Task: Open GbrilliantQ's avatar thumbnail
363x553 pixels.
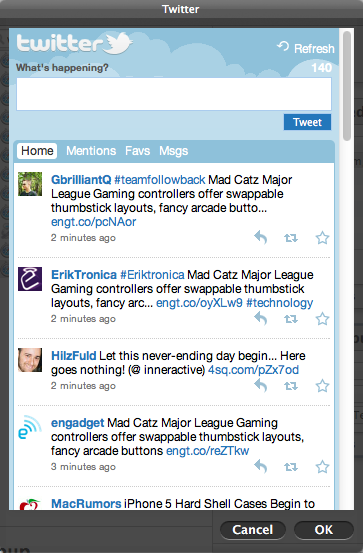Action: [30, 184]
